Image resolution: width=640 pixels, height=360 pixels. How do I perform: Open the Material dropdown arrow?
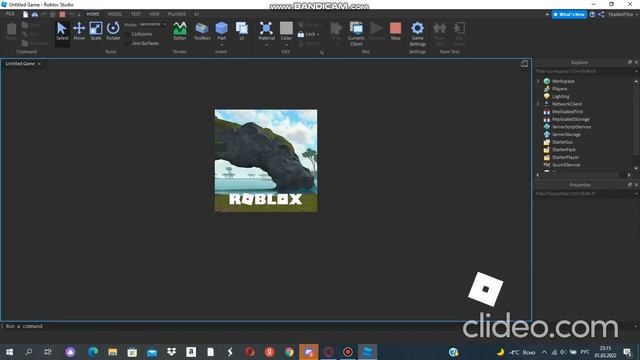click(x=266, y=44)
